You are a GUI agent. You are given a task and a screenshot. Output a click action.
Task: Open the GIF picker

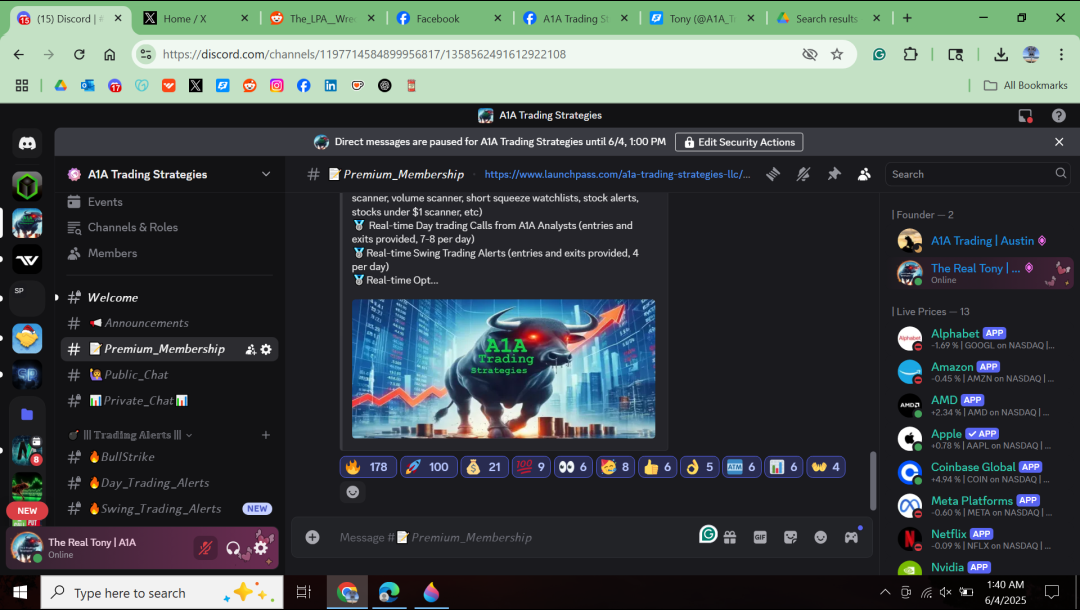coord(760,537)
